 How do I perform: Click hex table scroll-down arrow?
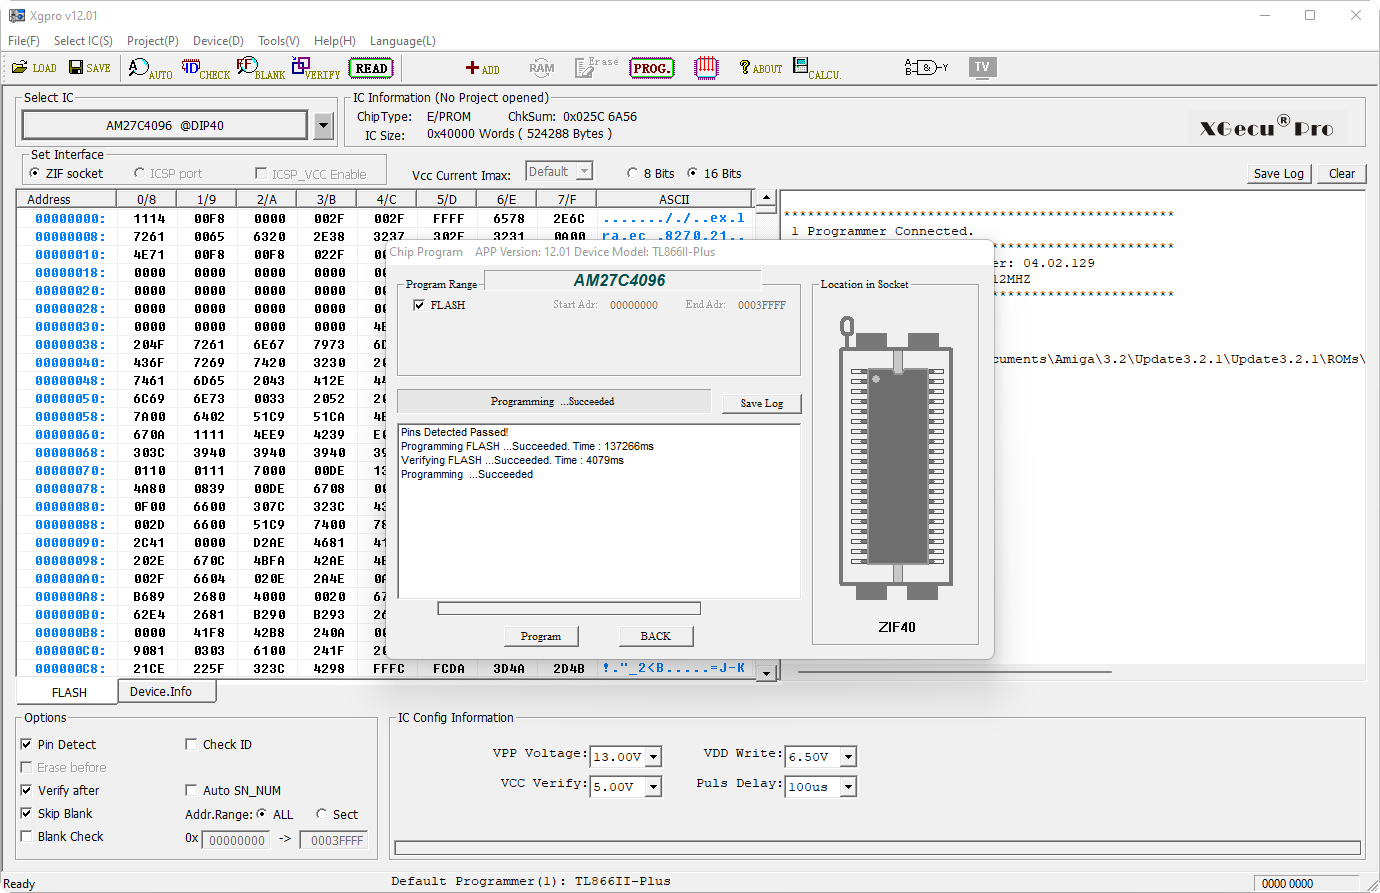tap(766, 673)
